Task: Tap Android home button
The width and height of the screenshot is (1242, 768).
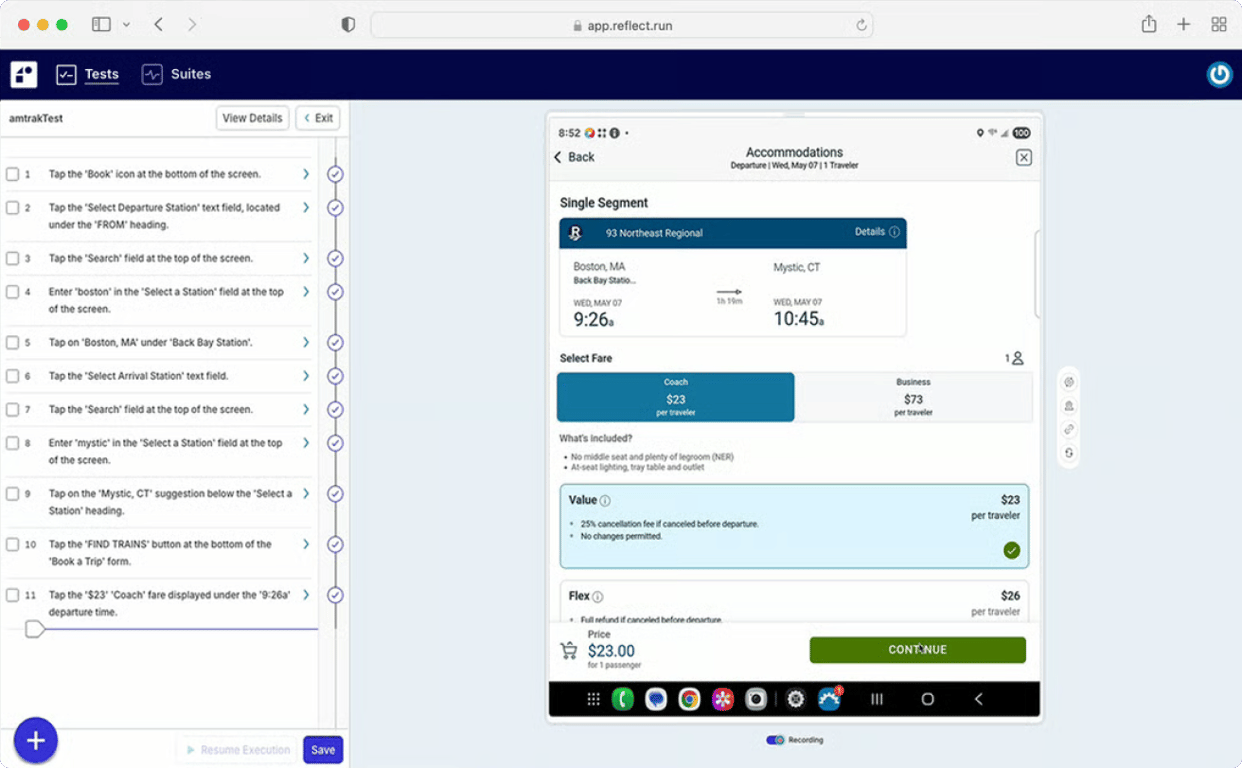Action: point(927,700)
